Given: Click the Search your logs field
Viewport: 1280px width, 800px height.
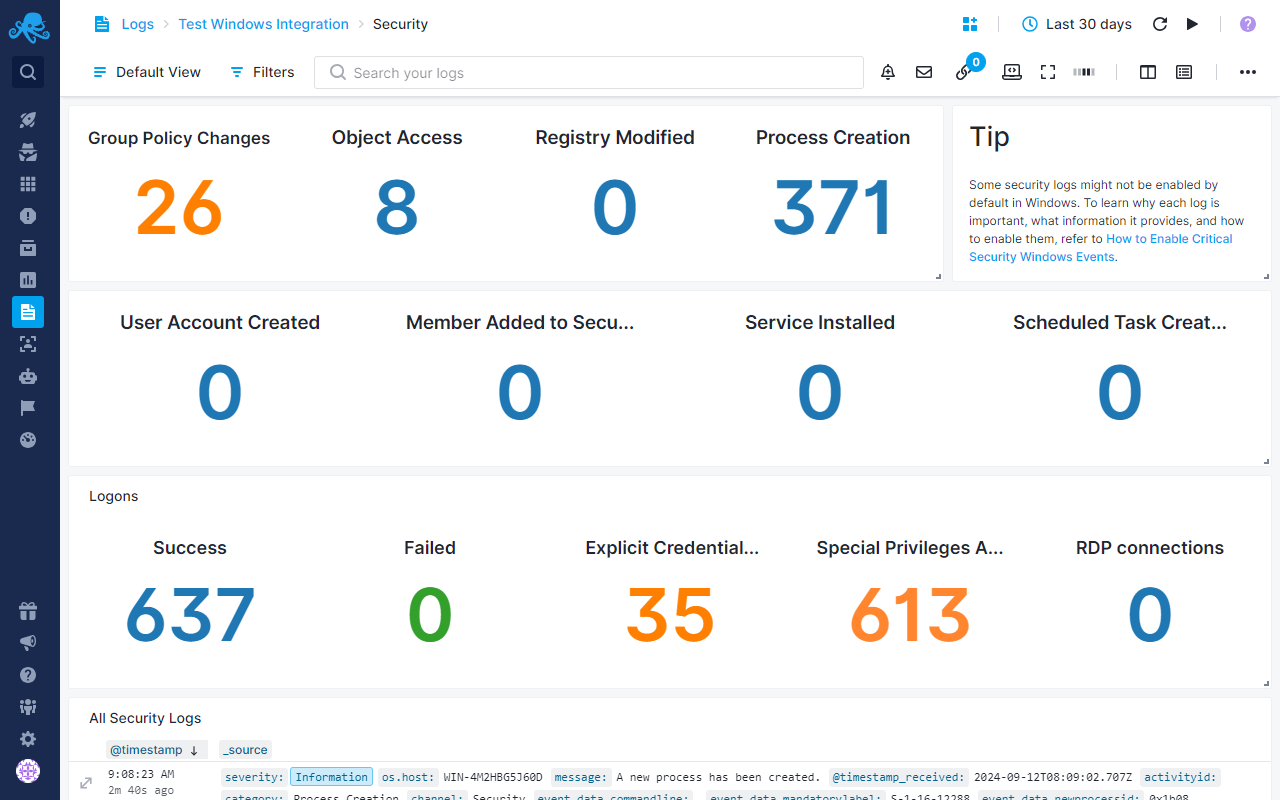Looking at the screenshot, I should [x=589, y=72].
